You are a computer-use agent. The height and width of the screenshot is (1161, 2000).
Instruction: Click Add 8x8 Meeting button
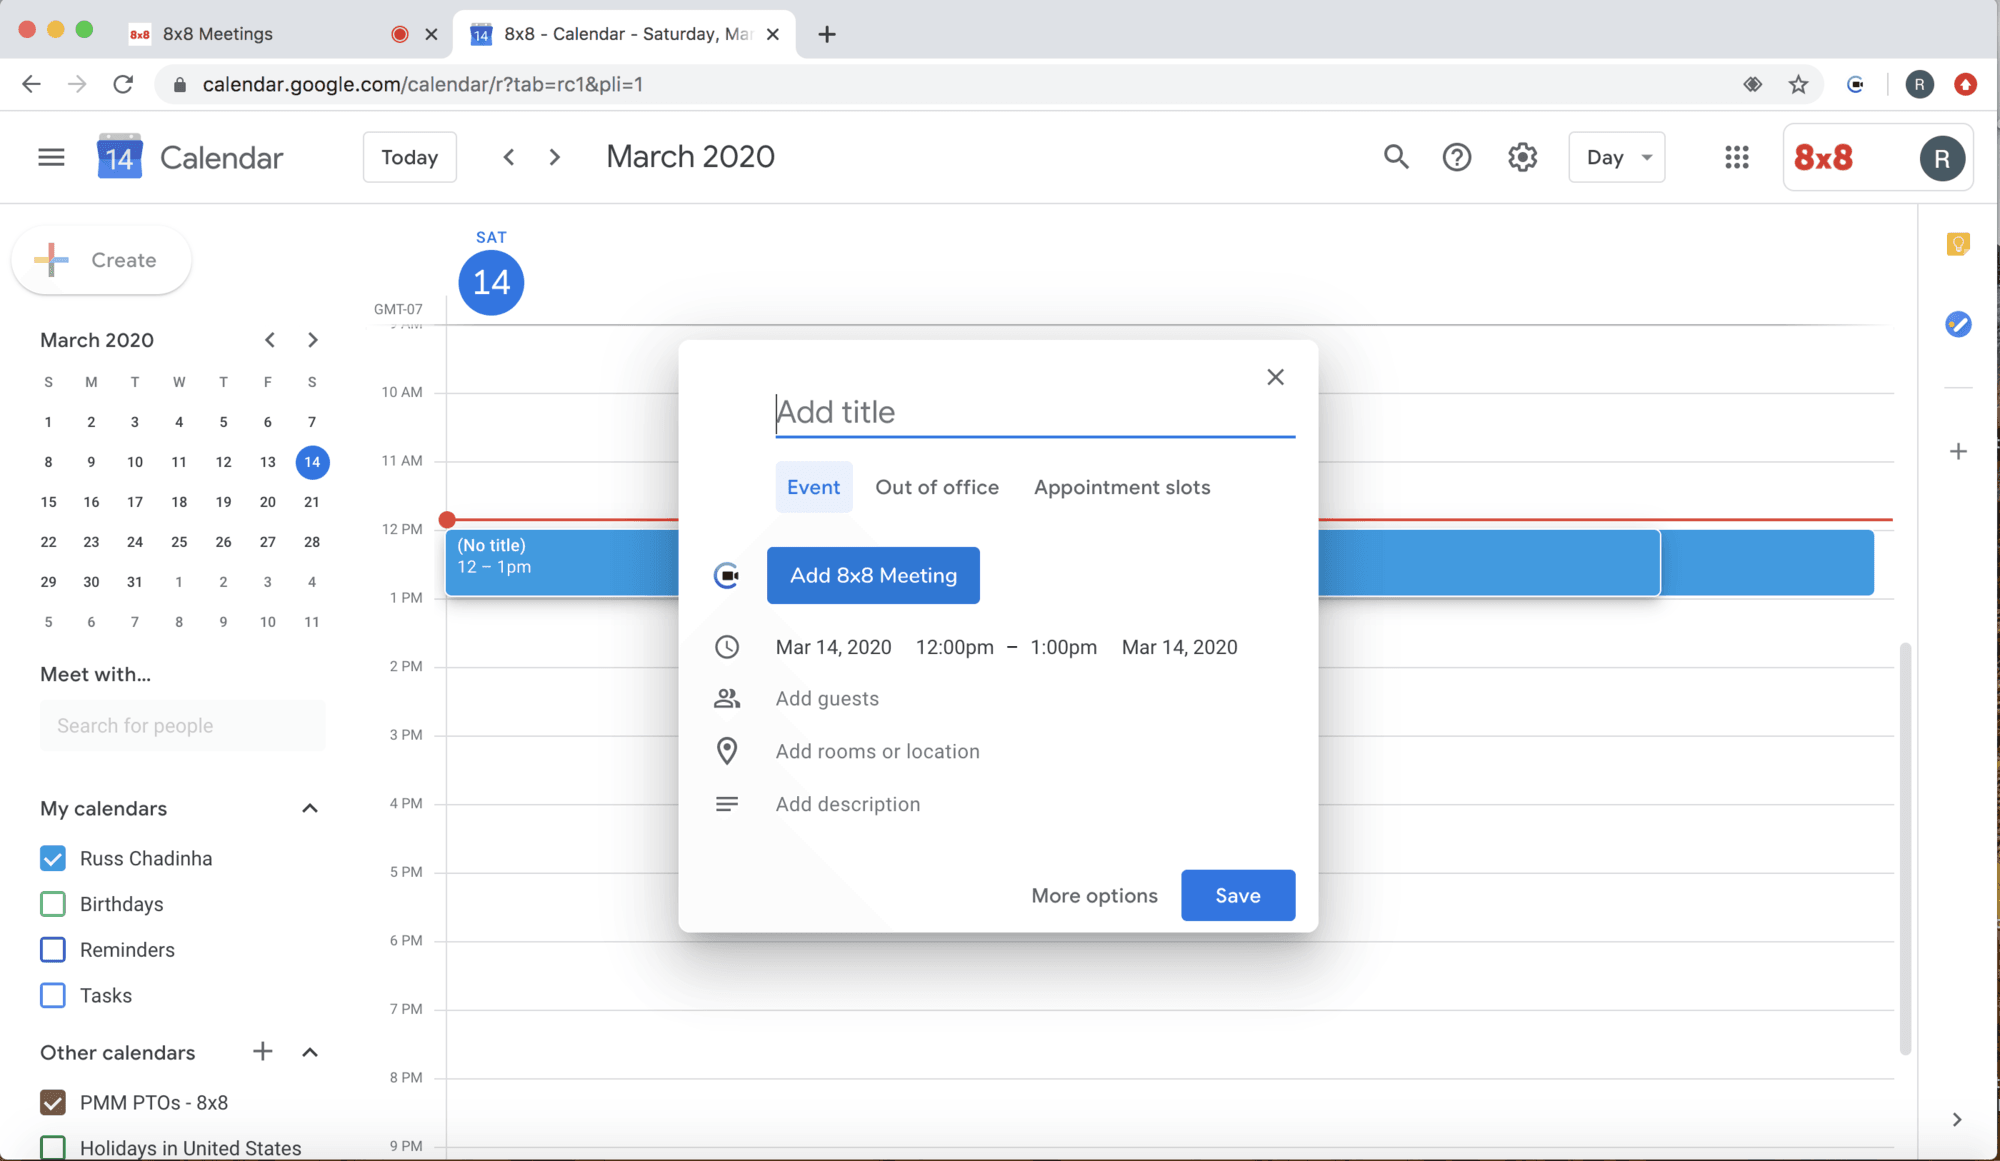873,575
